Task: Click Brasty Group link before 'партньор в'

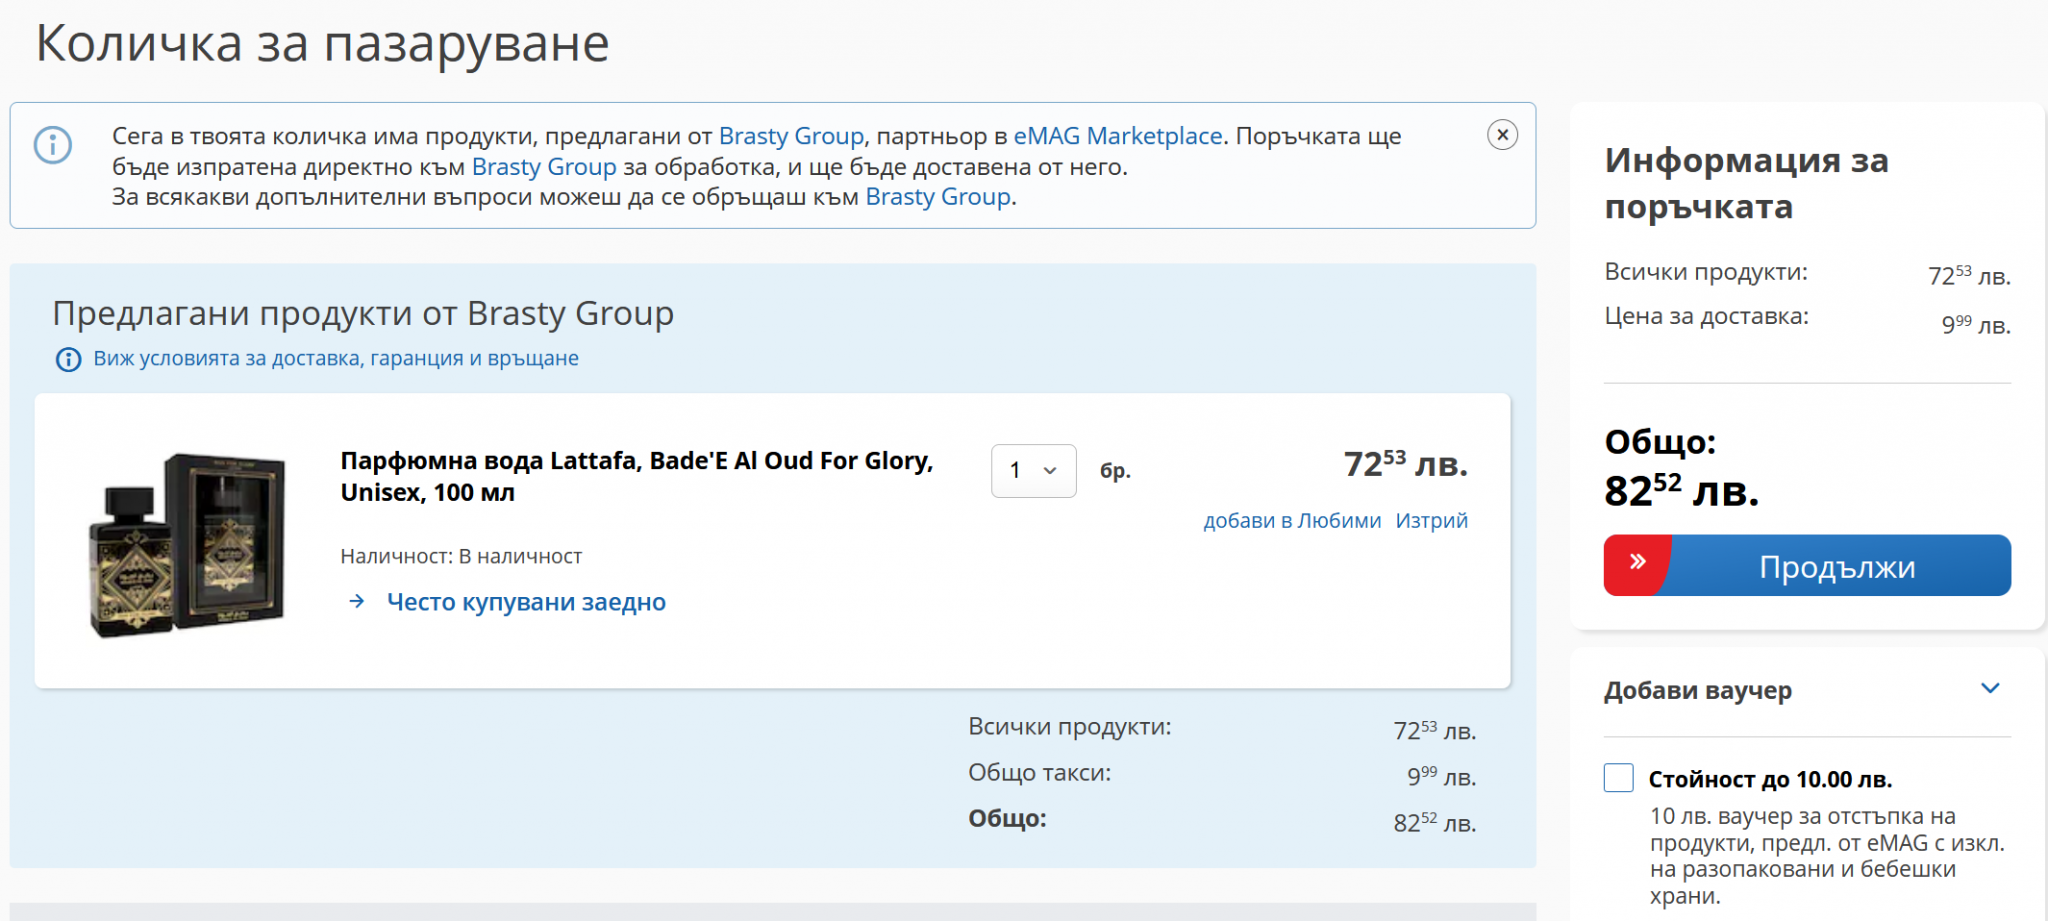Action: 791,136
